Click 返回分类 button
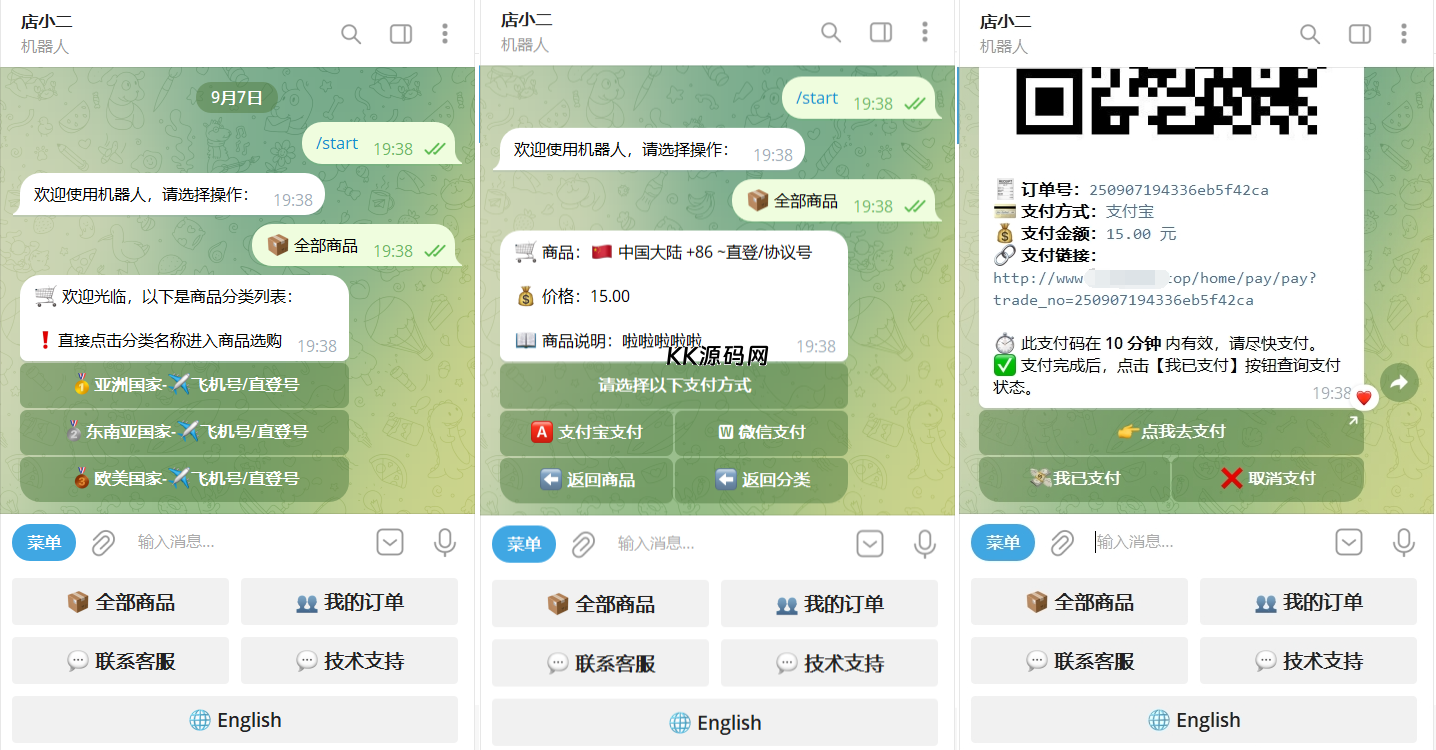Viewport: 1436px width, 750px height. point(761,480)
